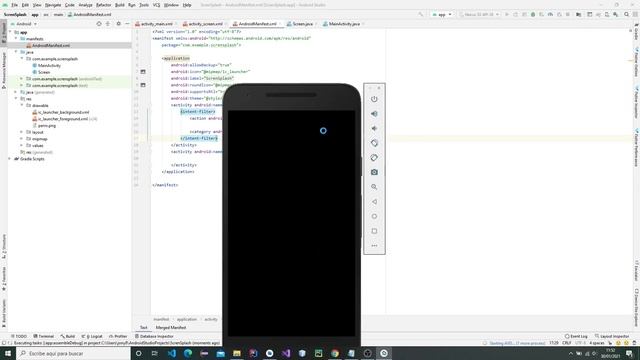
Task: Click the emulator Overview square button
Action: 374,231
